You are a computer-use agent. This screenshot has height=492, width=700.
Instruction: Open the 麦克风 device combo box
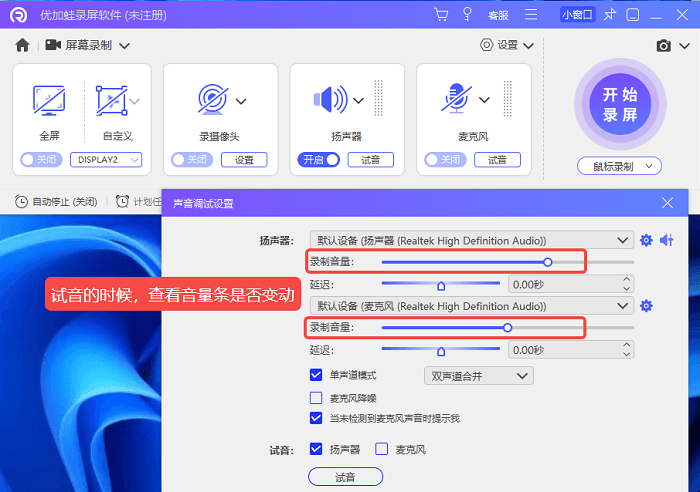pyautogui.click(x=472, y=306)
